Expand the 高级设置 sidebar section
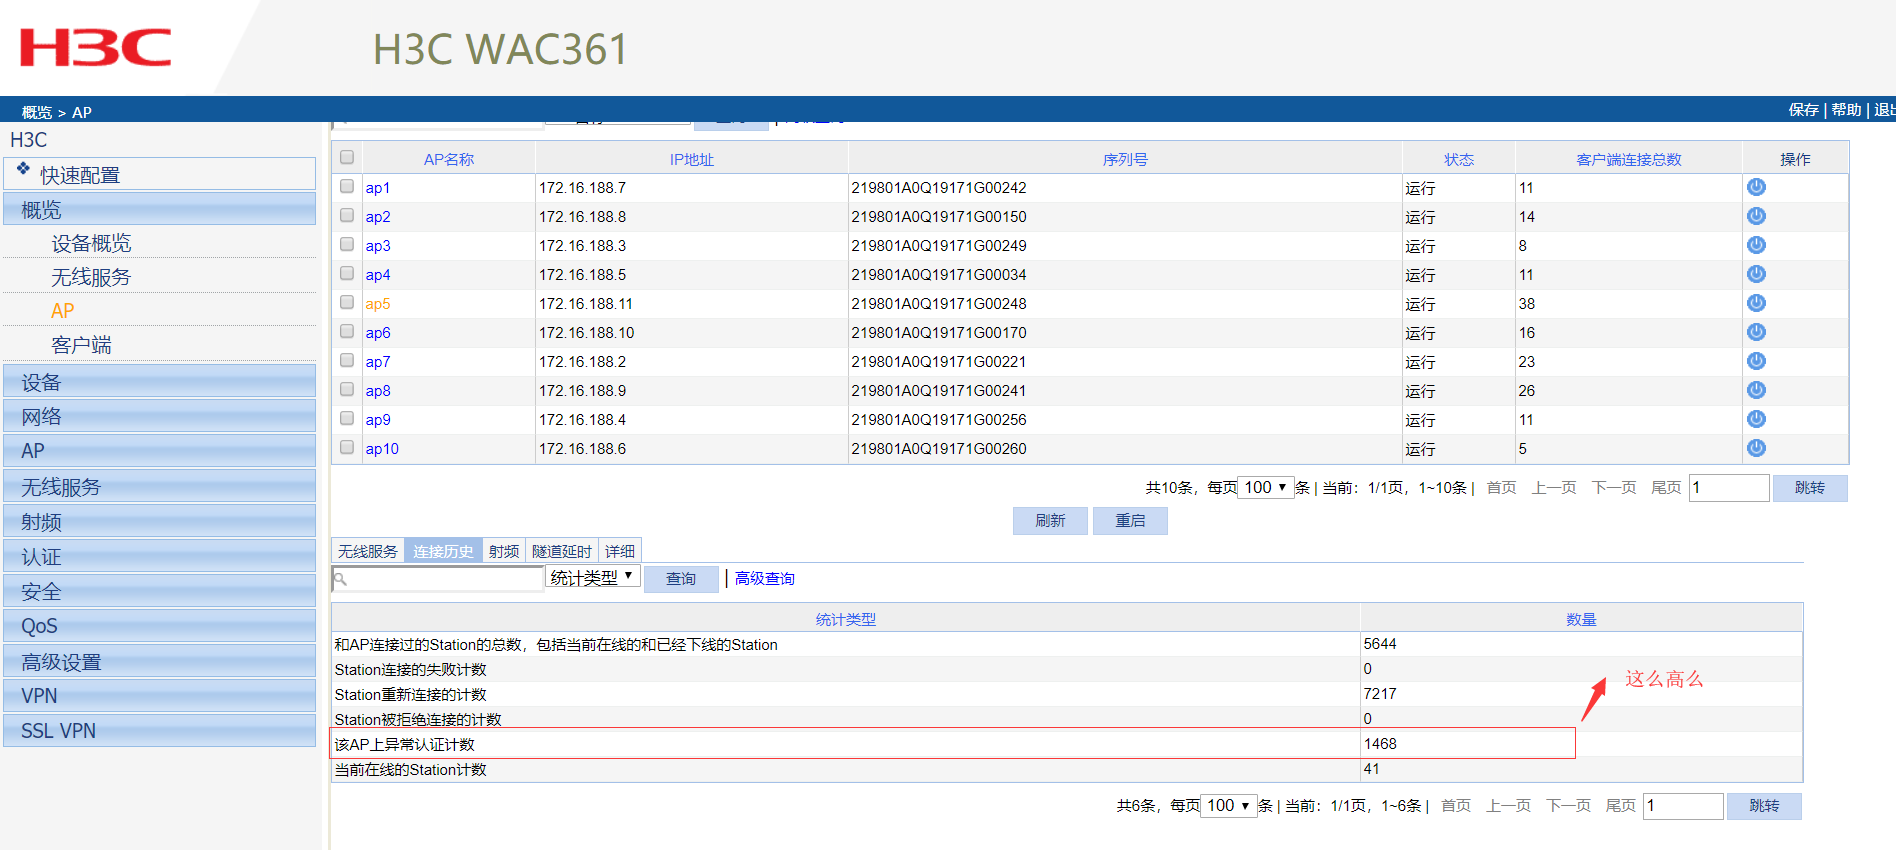This screenshot has width=1896, height=850. 160,661
